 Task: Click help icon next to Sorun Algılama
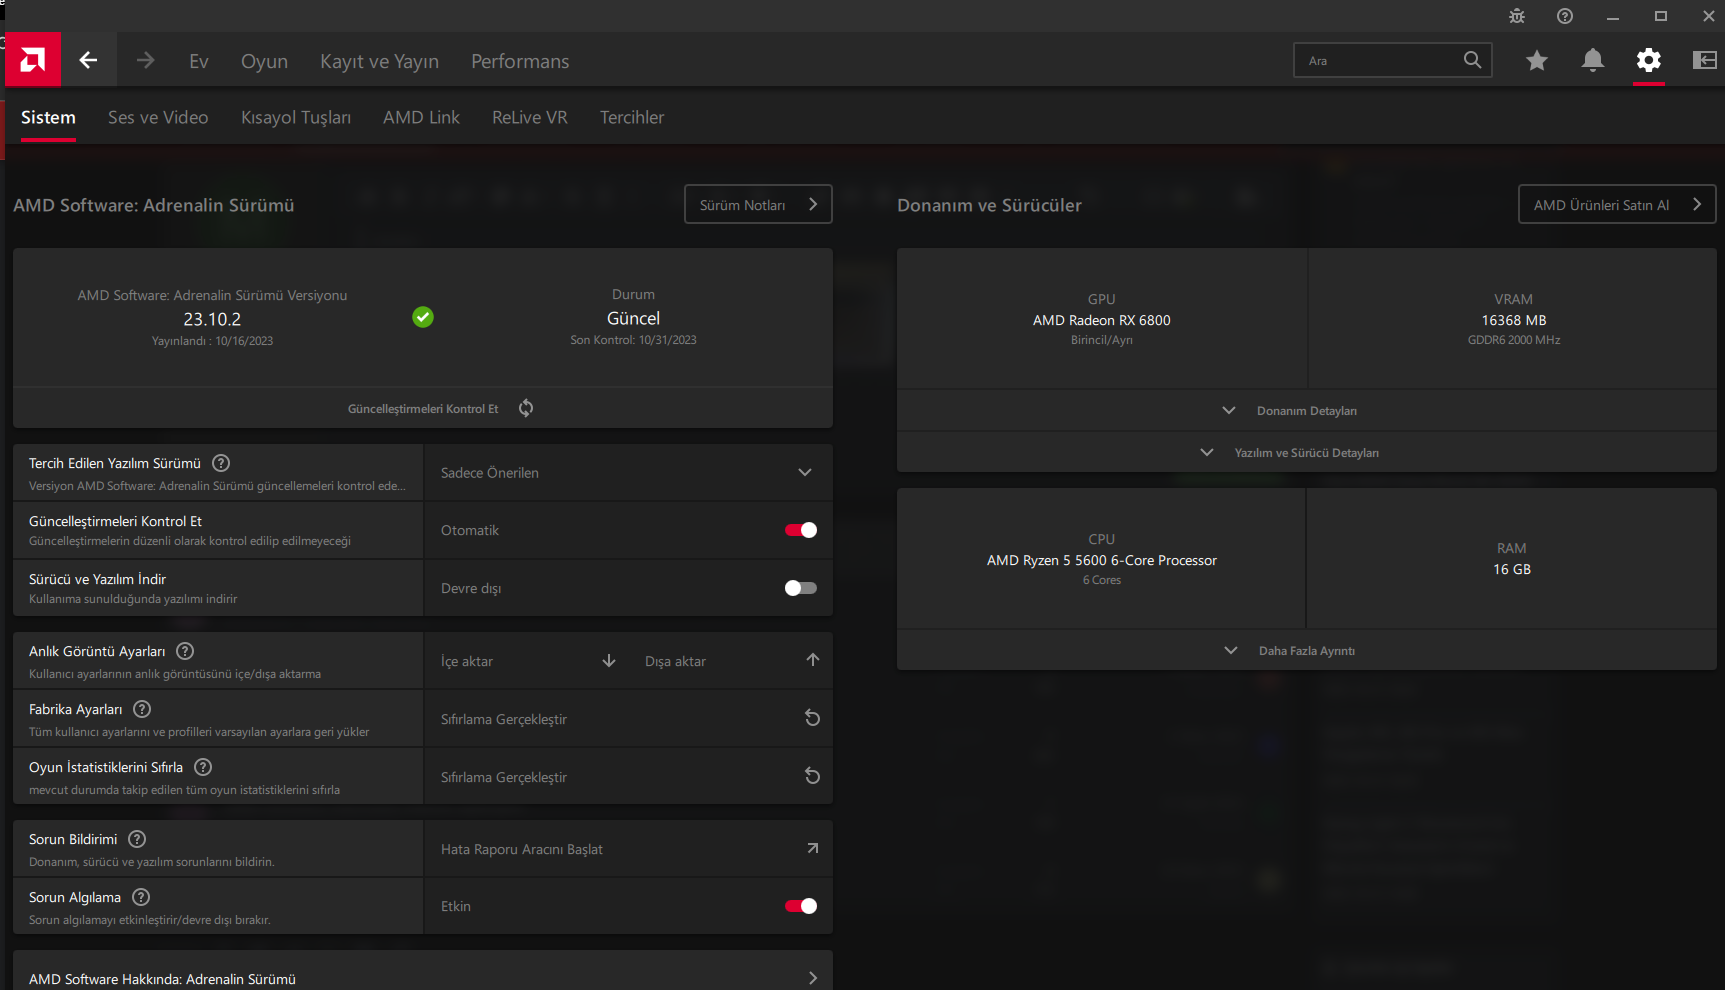pos(141,897)
